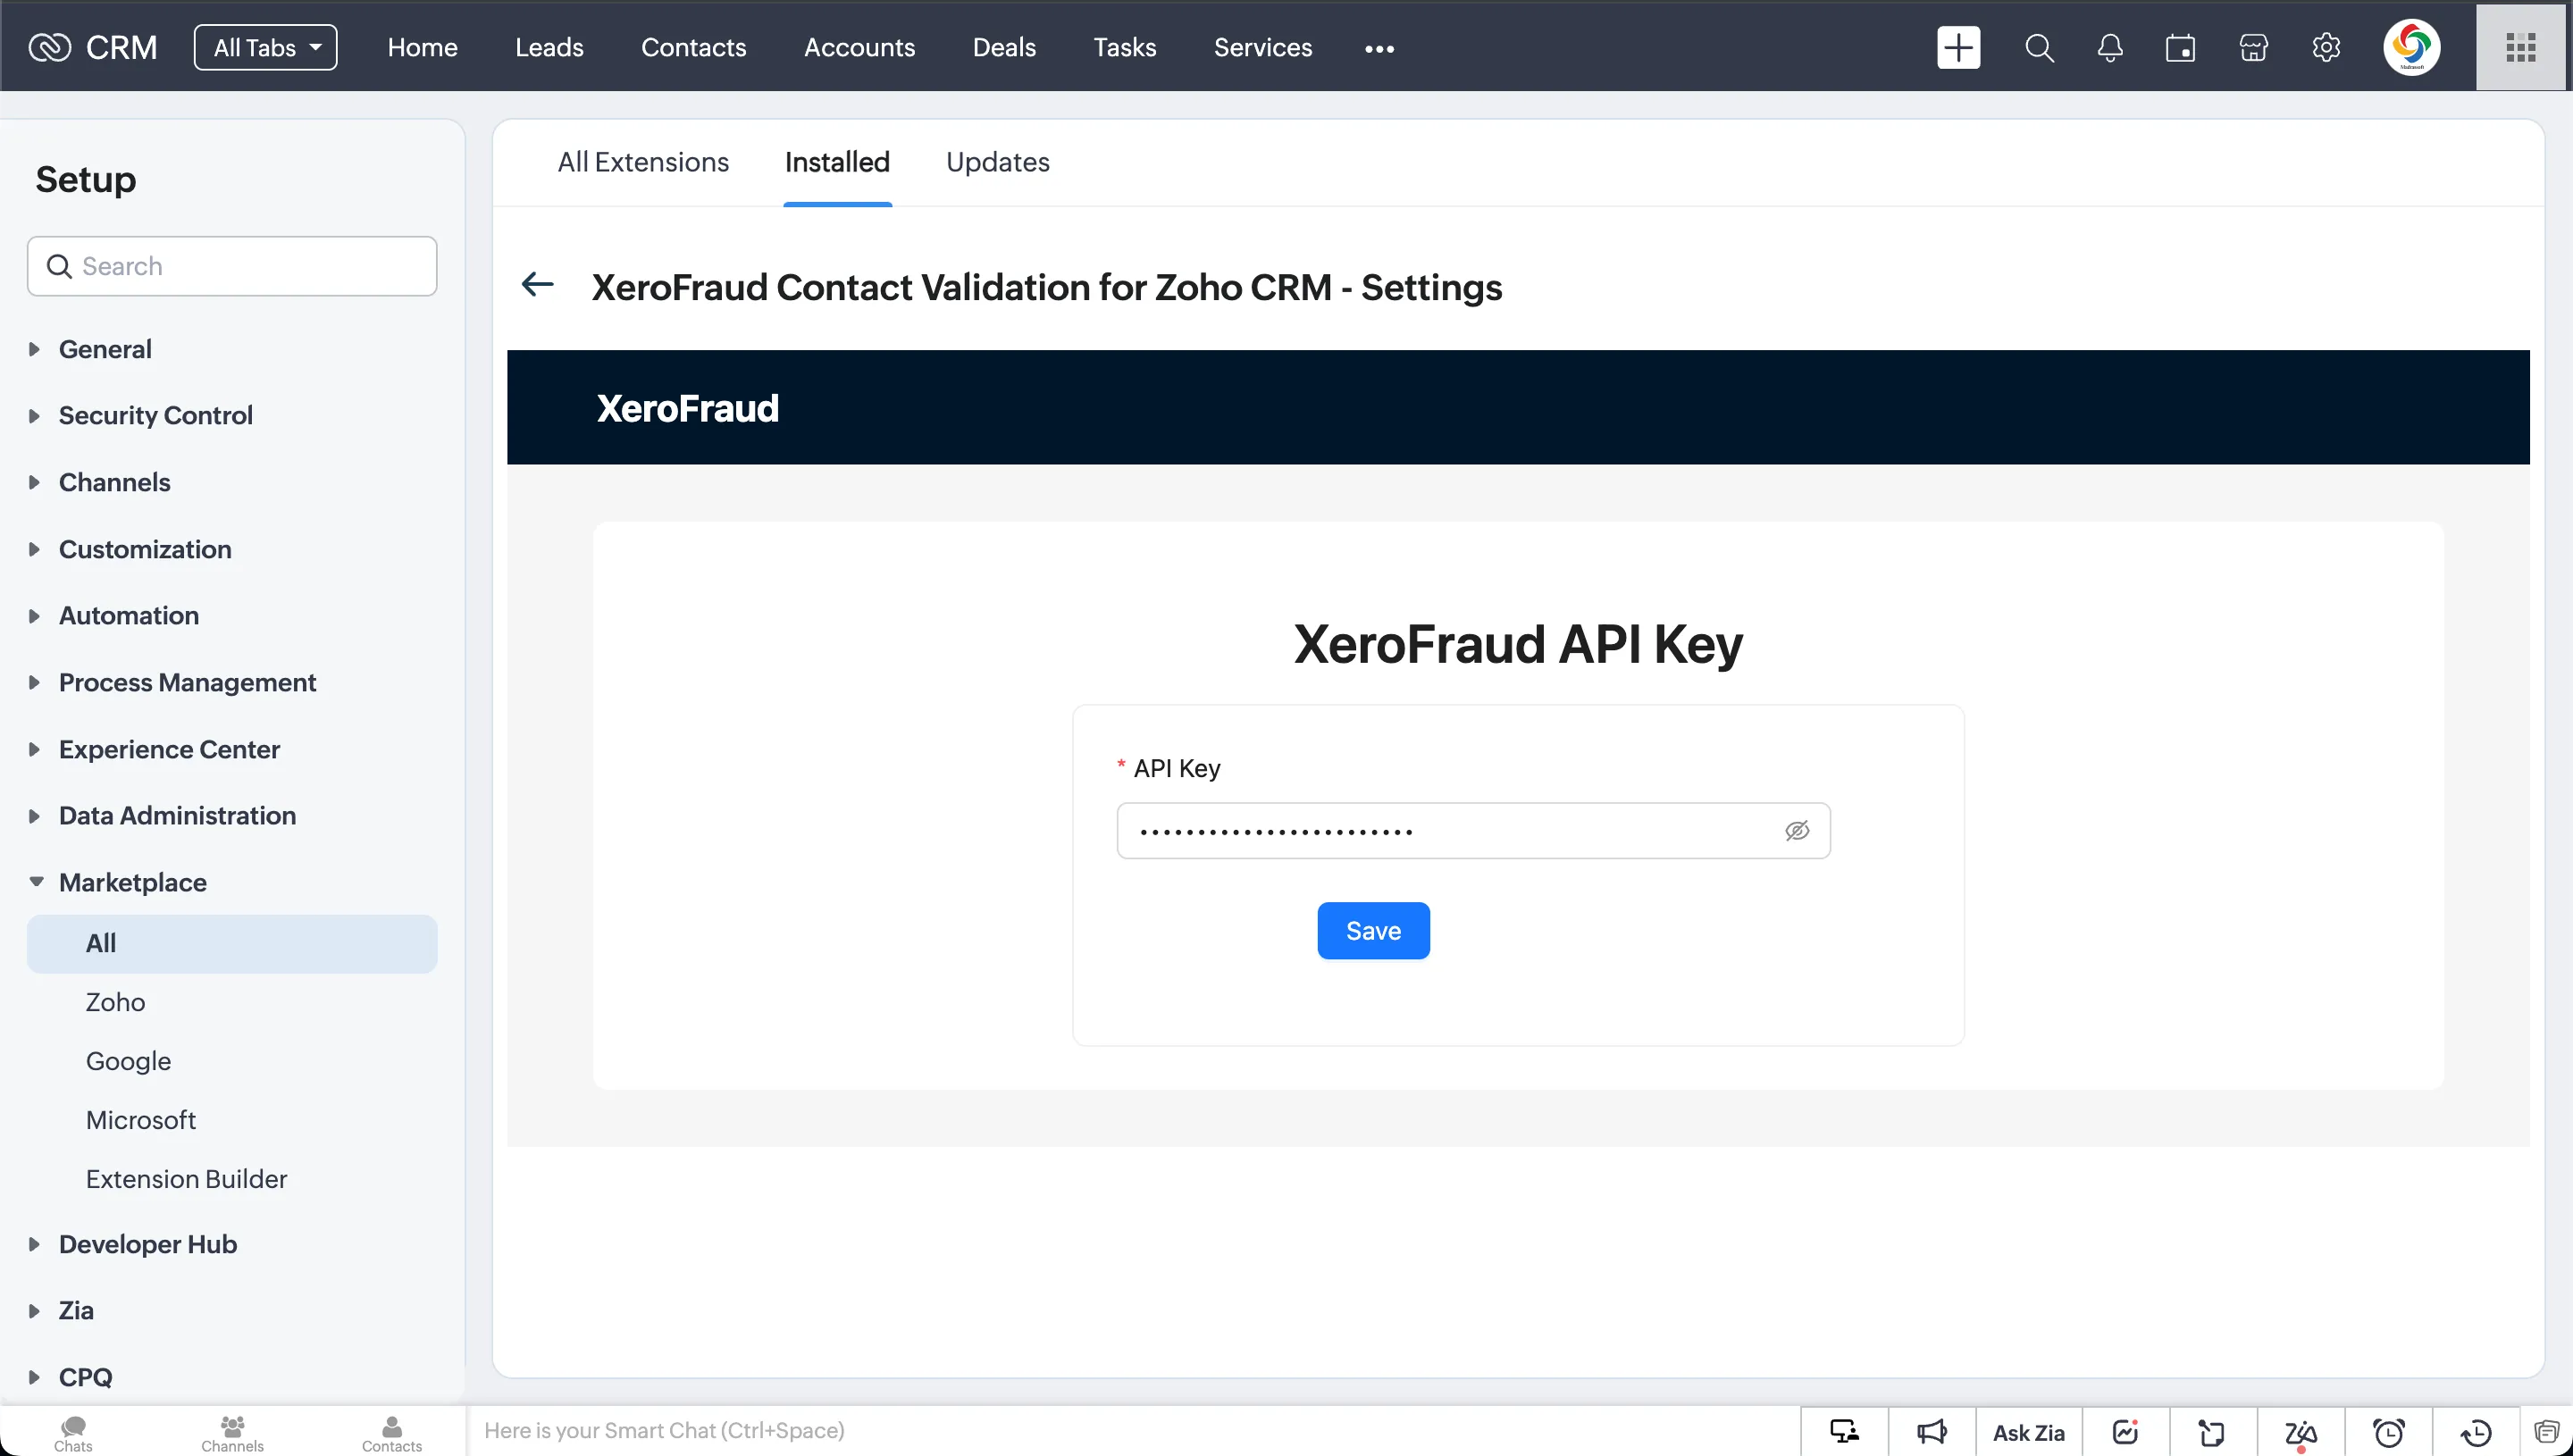Select Google under Marketplace
Image resolution: width=2573 pixels, height=1456 pixels.
pos(128,1061)
